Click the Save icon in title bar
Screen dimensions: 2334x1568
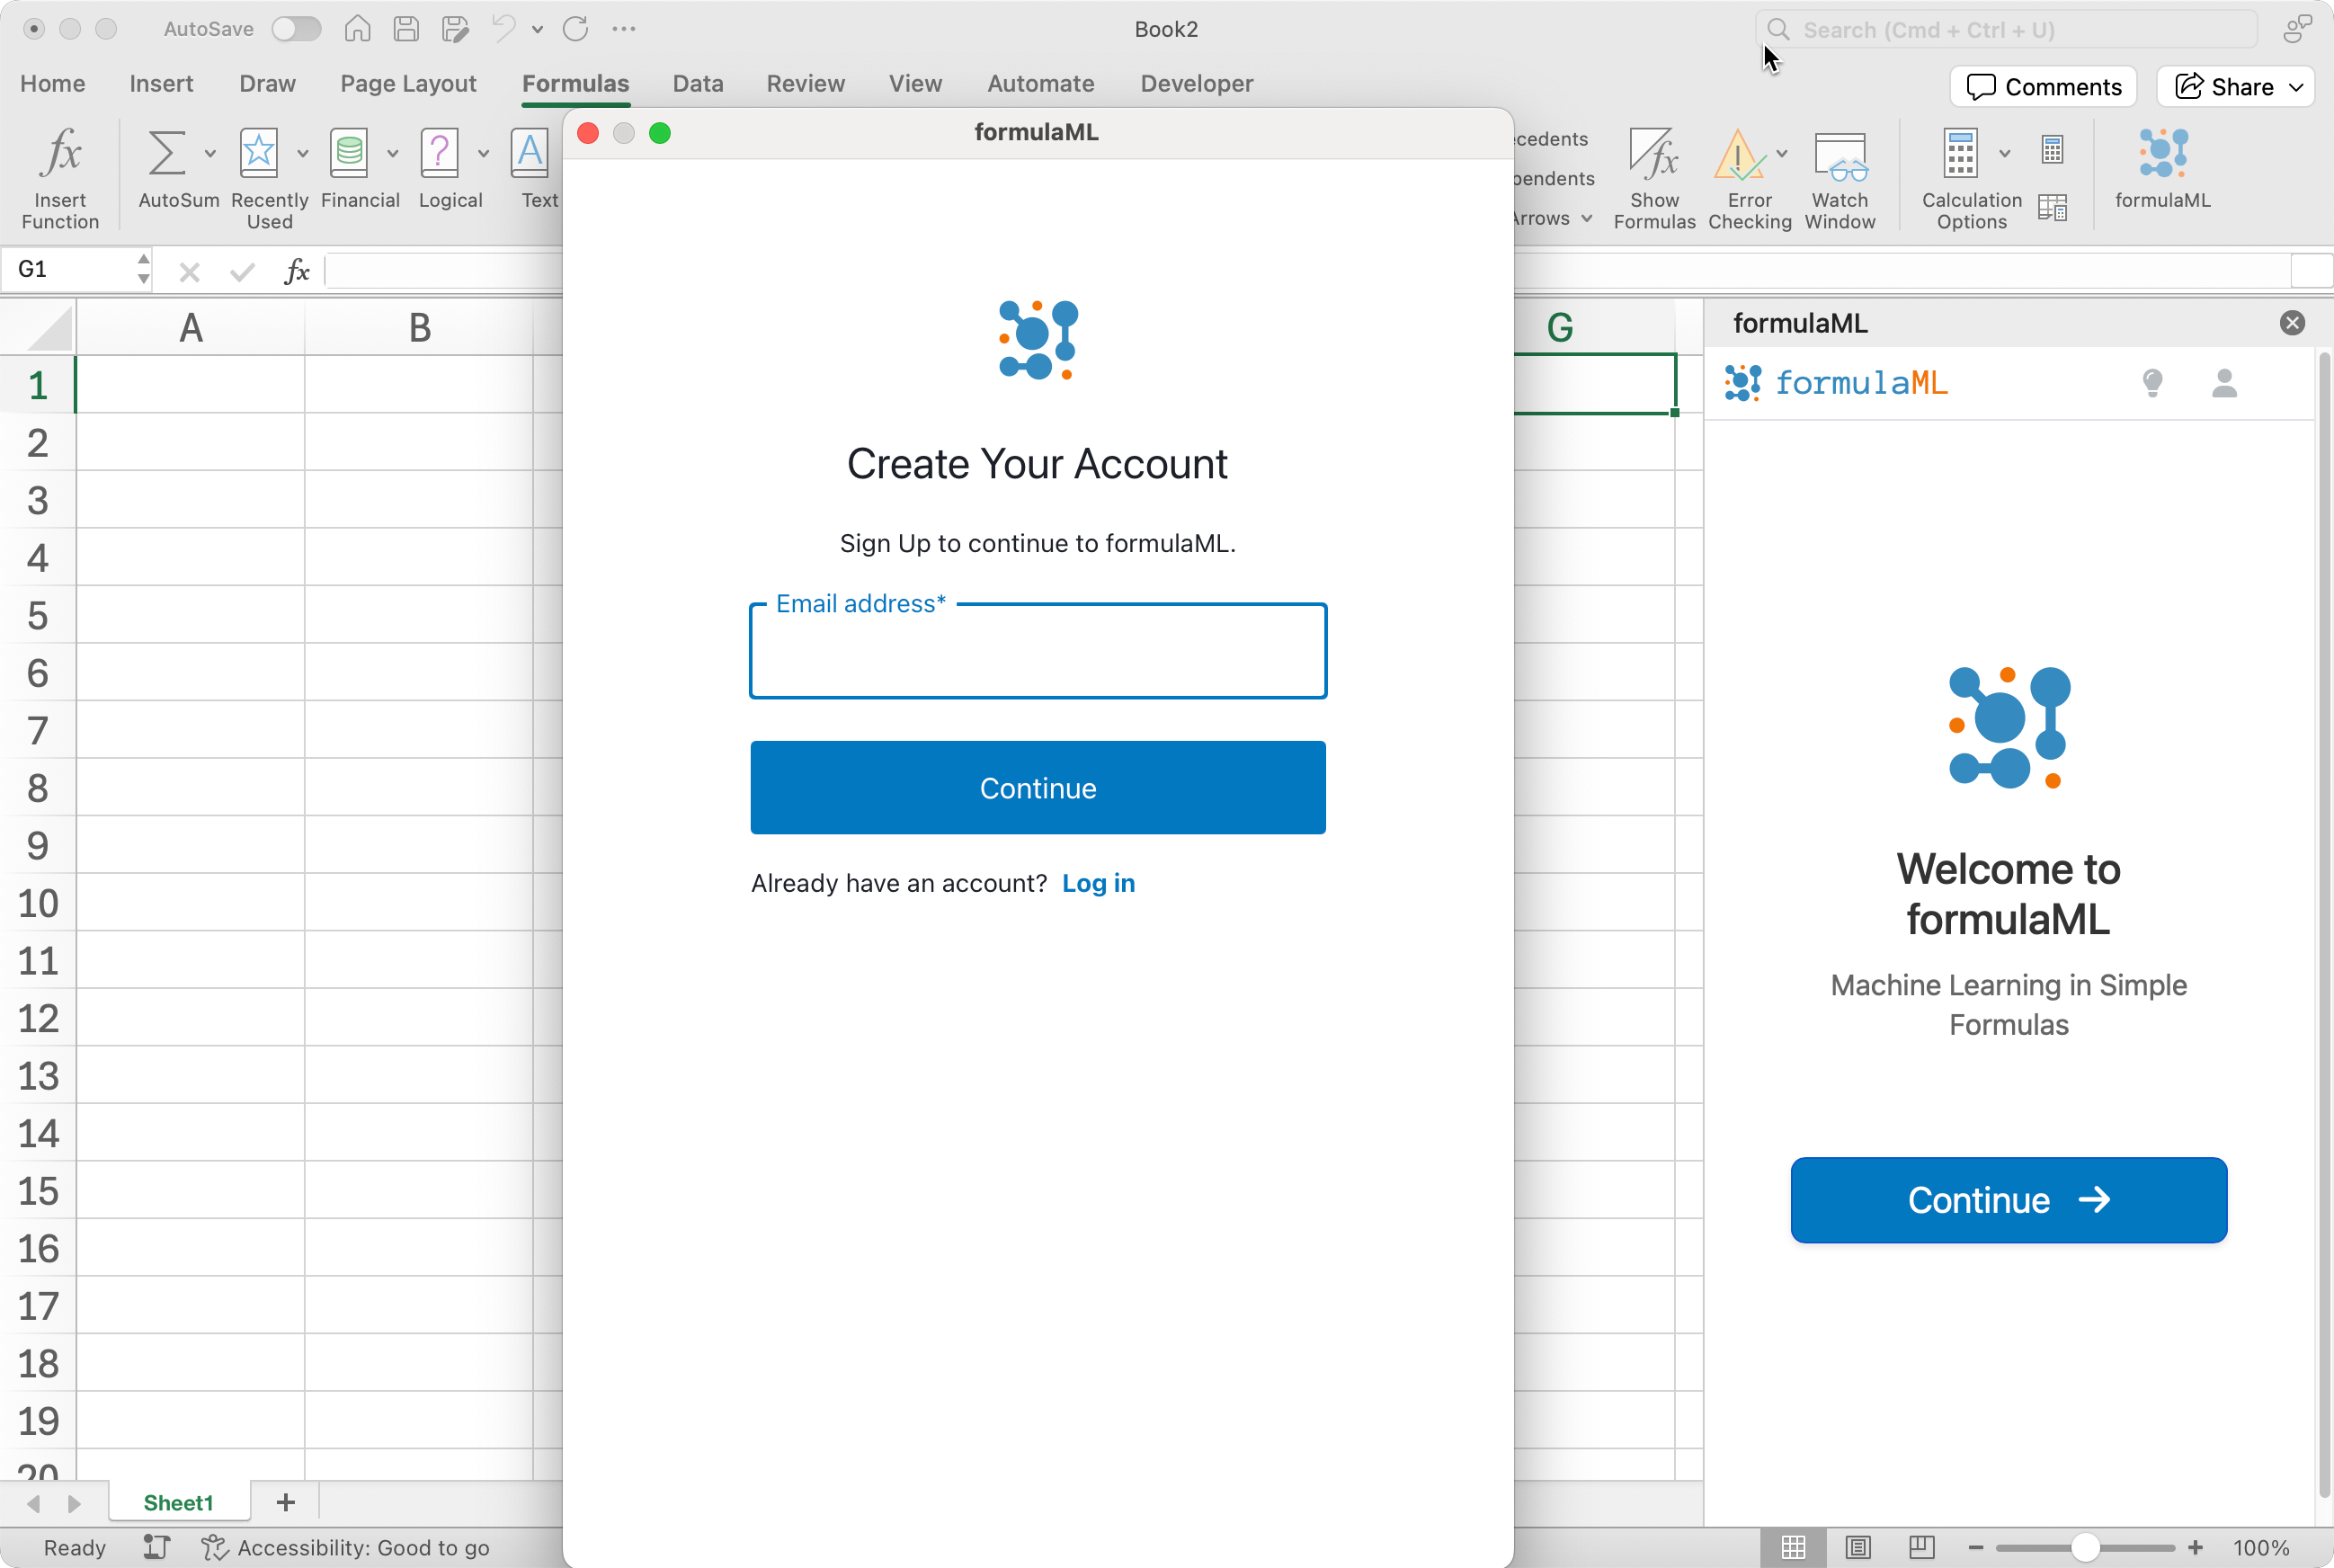[x=406, y=29]
